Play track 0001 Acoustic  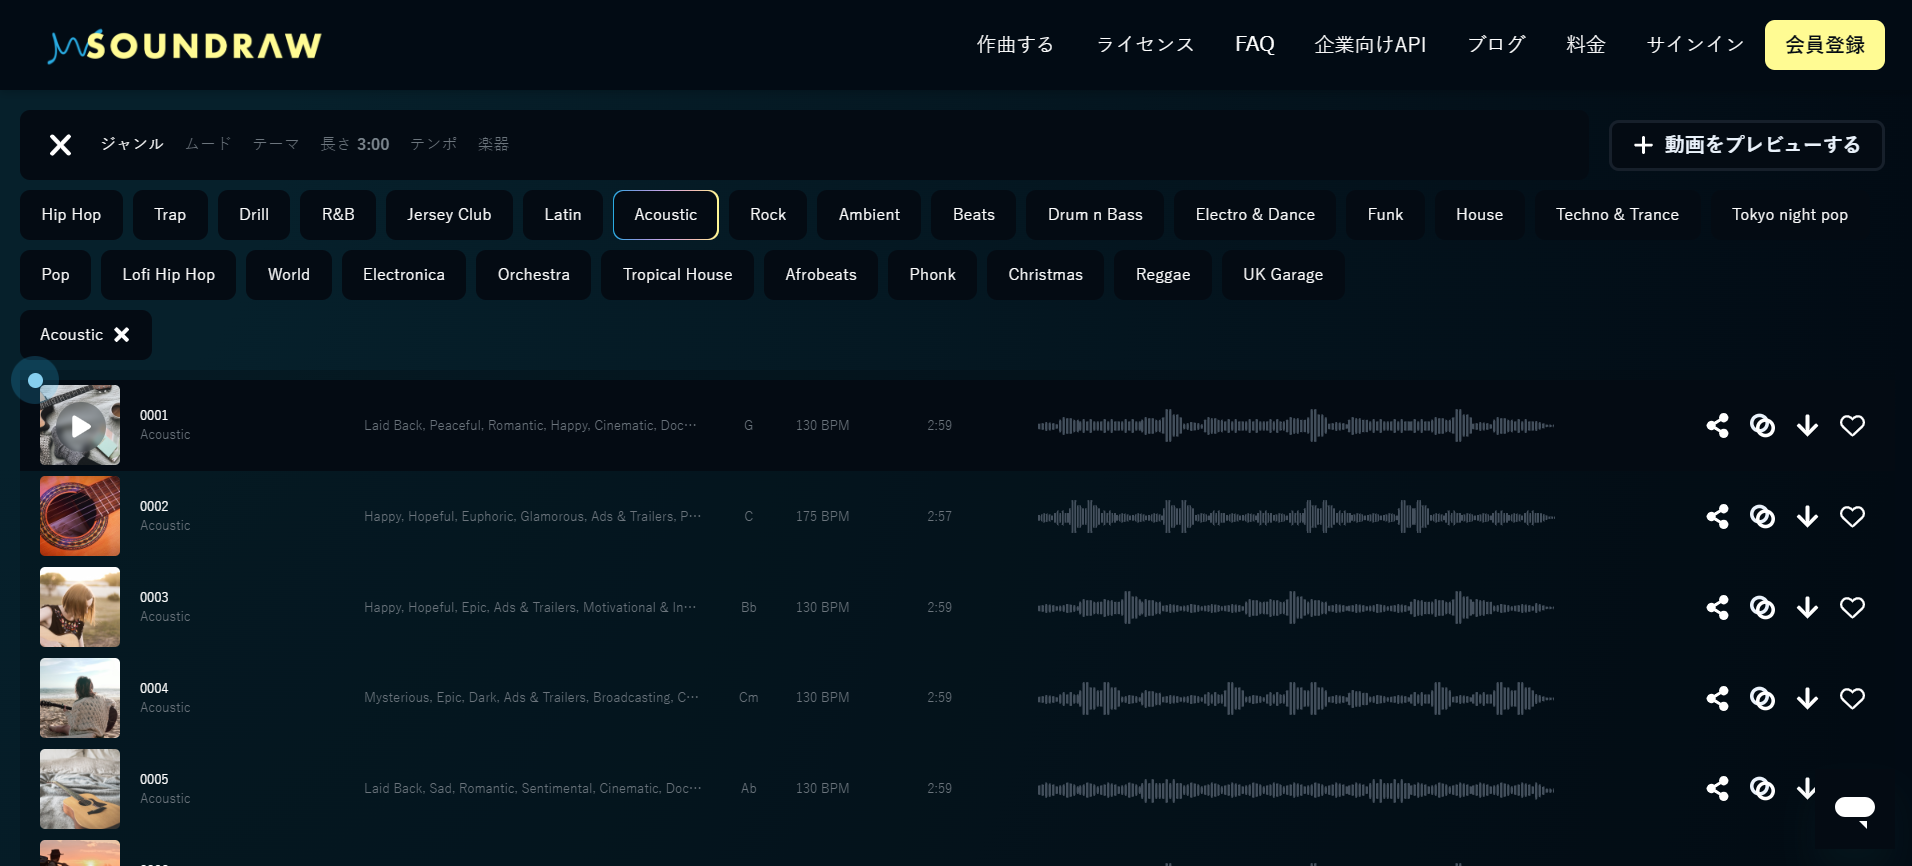point(80,426)
